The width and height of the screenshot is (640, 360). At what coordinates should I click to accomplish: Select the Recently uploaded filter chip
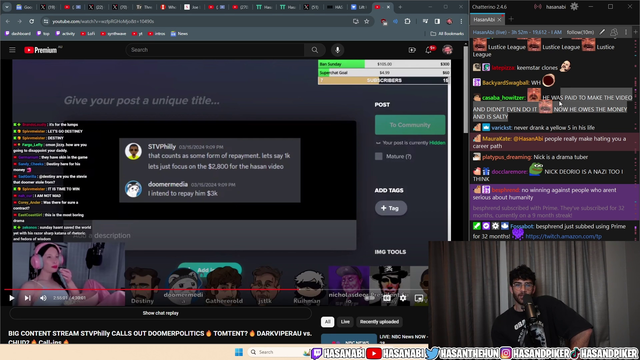(x=379, y=322)
